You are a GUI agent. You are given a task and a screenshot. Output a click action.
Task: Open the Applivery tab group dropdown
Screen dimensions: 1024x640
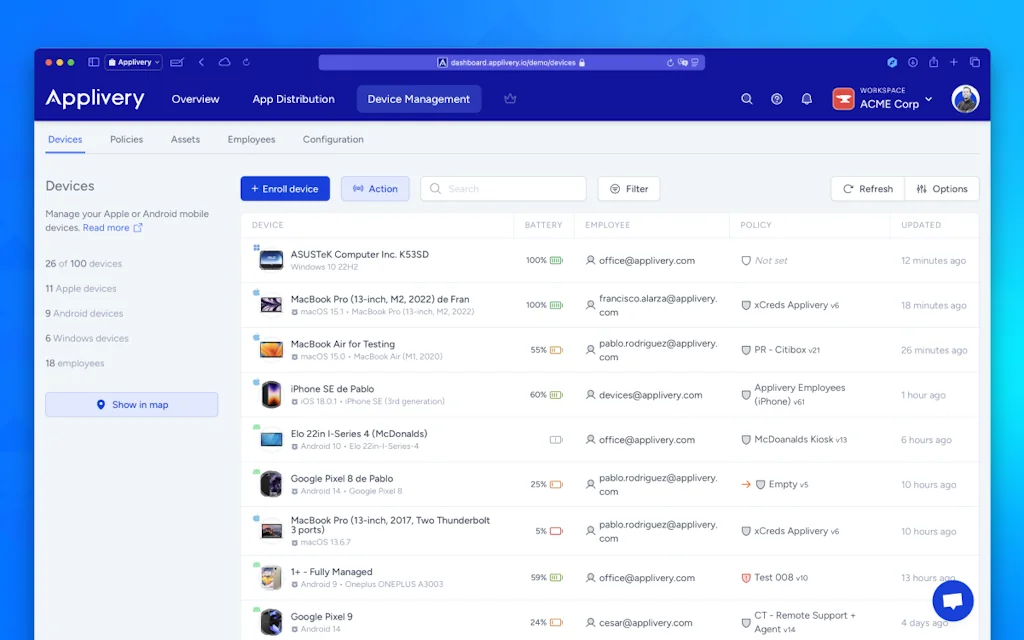134,62
